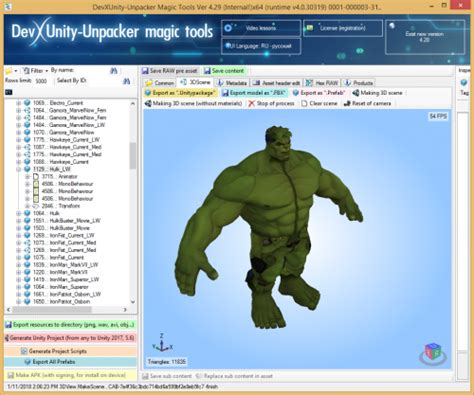The height and width of the screenshot is (395, 474).
Task: Open the Products tab
Action: [x=359, y=83]
